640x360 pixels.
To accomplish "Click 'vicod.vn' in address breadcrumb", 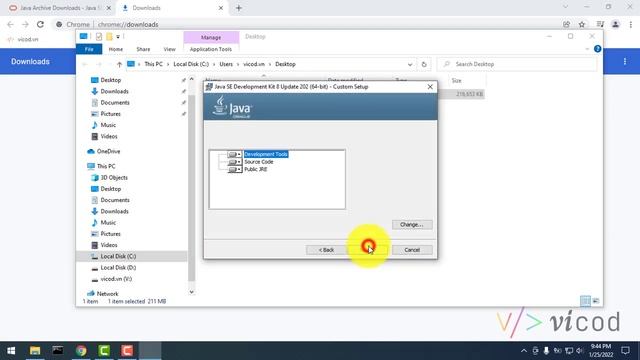I will 254,64.
